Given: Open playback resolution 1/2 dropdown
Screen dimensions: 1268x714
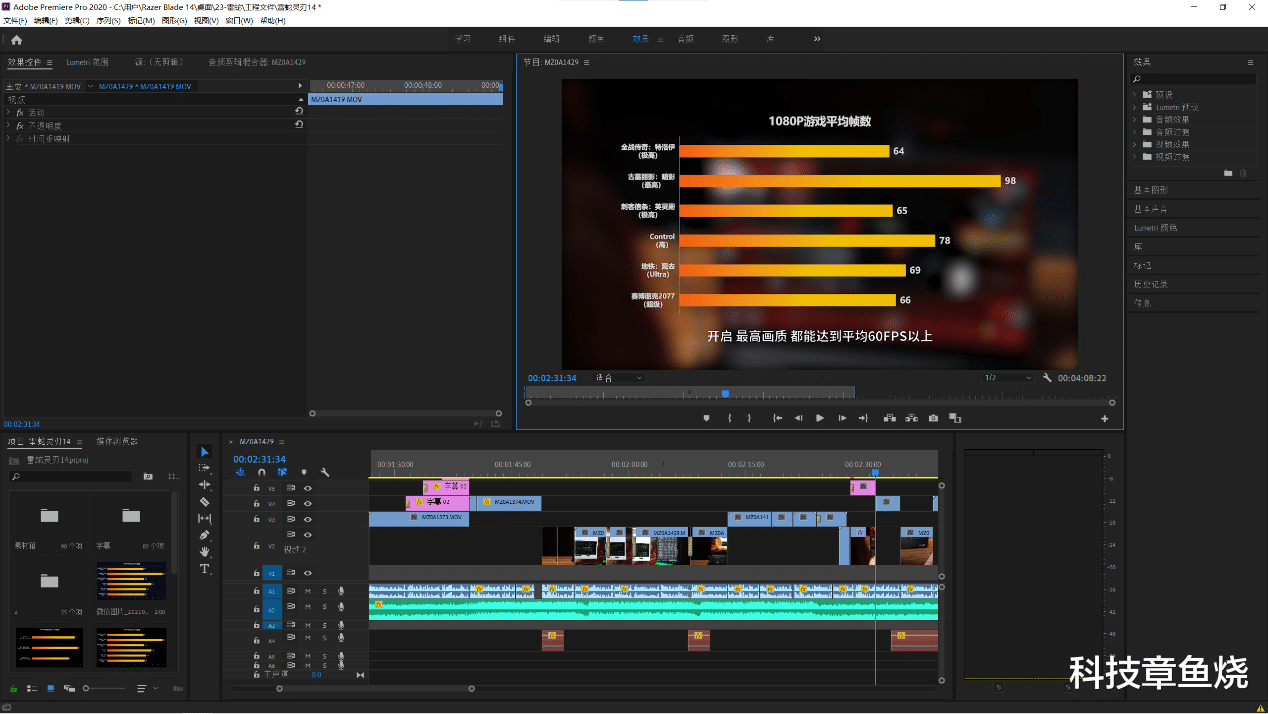Looking at the screenshot, I should [x=1007, y=378].
